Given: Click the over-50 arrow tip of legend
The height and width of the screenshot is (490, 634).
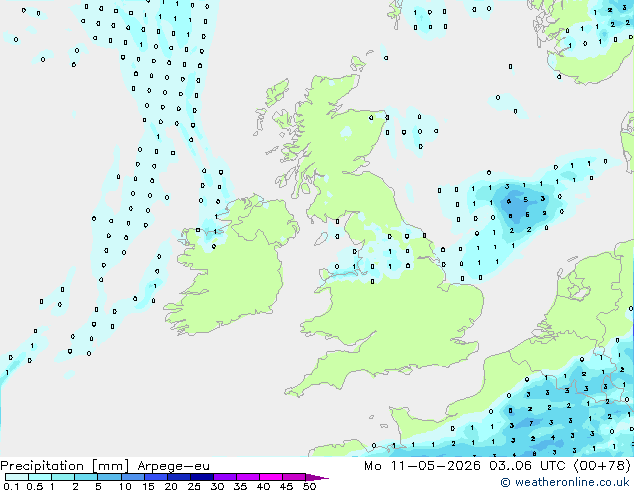Looking at the screenshot, I should 317,477.
